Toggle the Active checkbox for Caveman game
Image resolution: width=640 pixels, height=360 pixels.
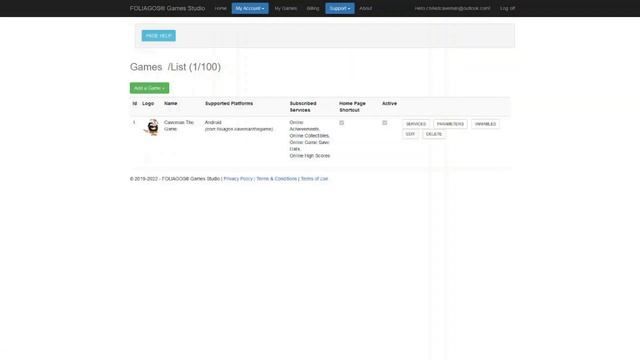pyautogui.click(x=384, y=122)
